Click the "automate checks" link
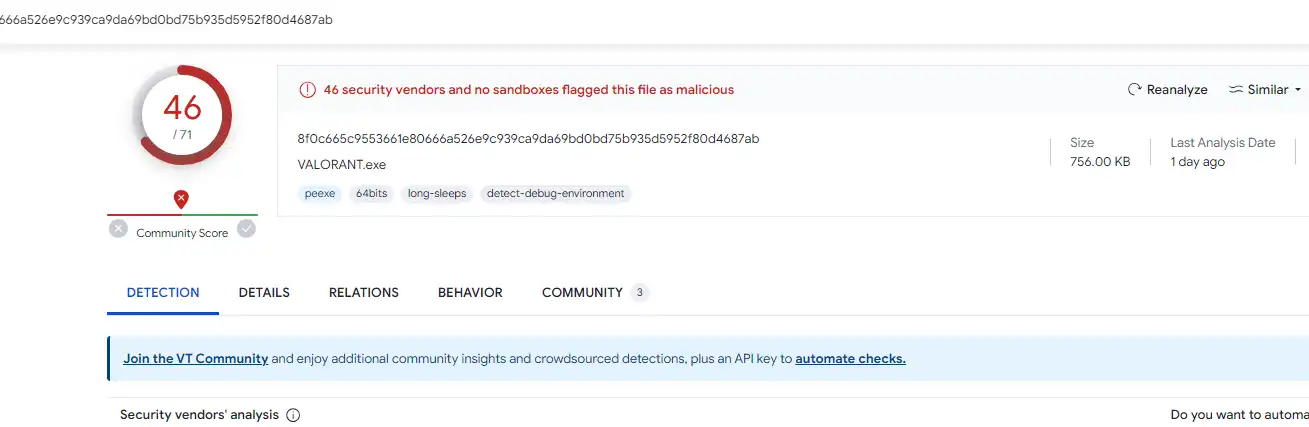1309x427 pixels. click(x=850, y=359)
